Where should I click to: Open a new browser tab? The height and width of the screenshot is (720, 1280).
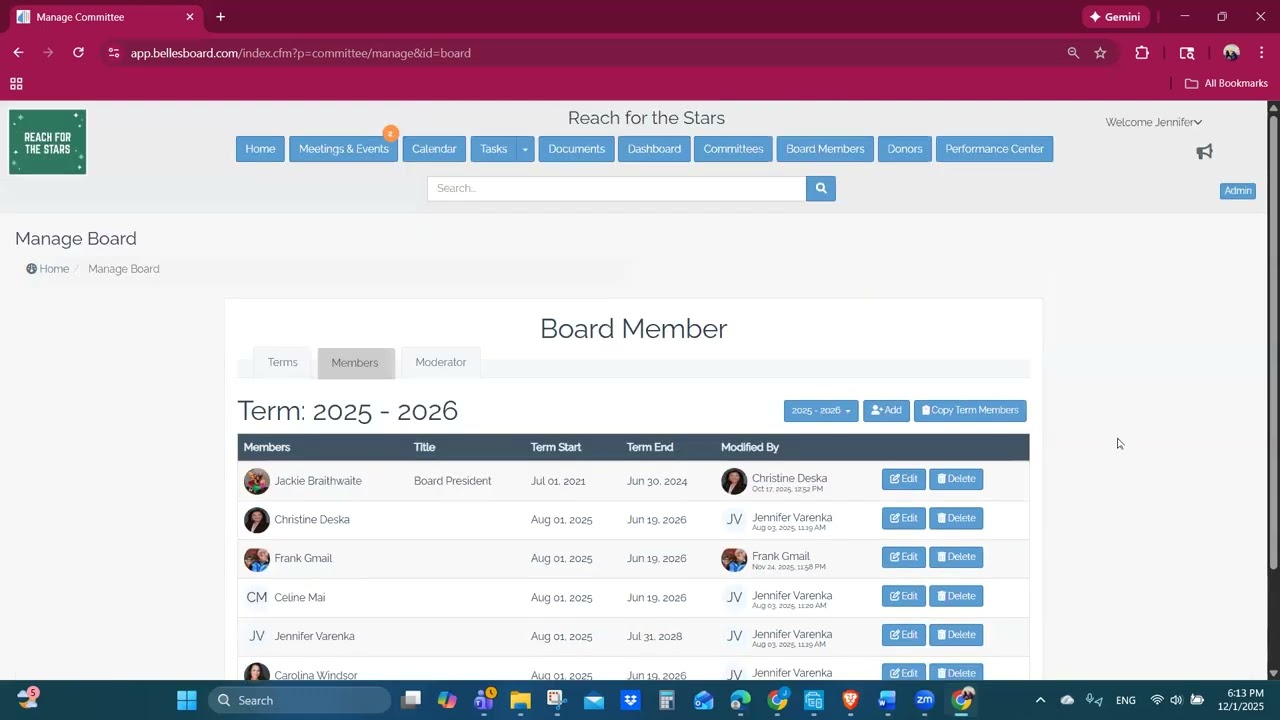(x=220, y=17)
